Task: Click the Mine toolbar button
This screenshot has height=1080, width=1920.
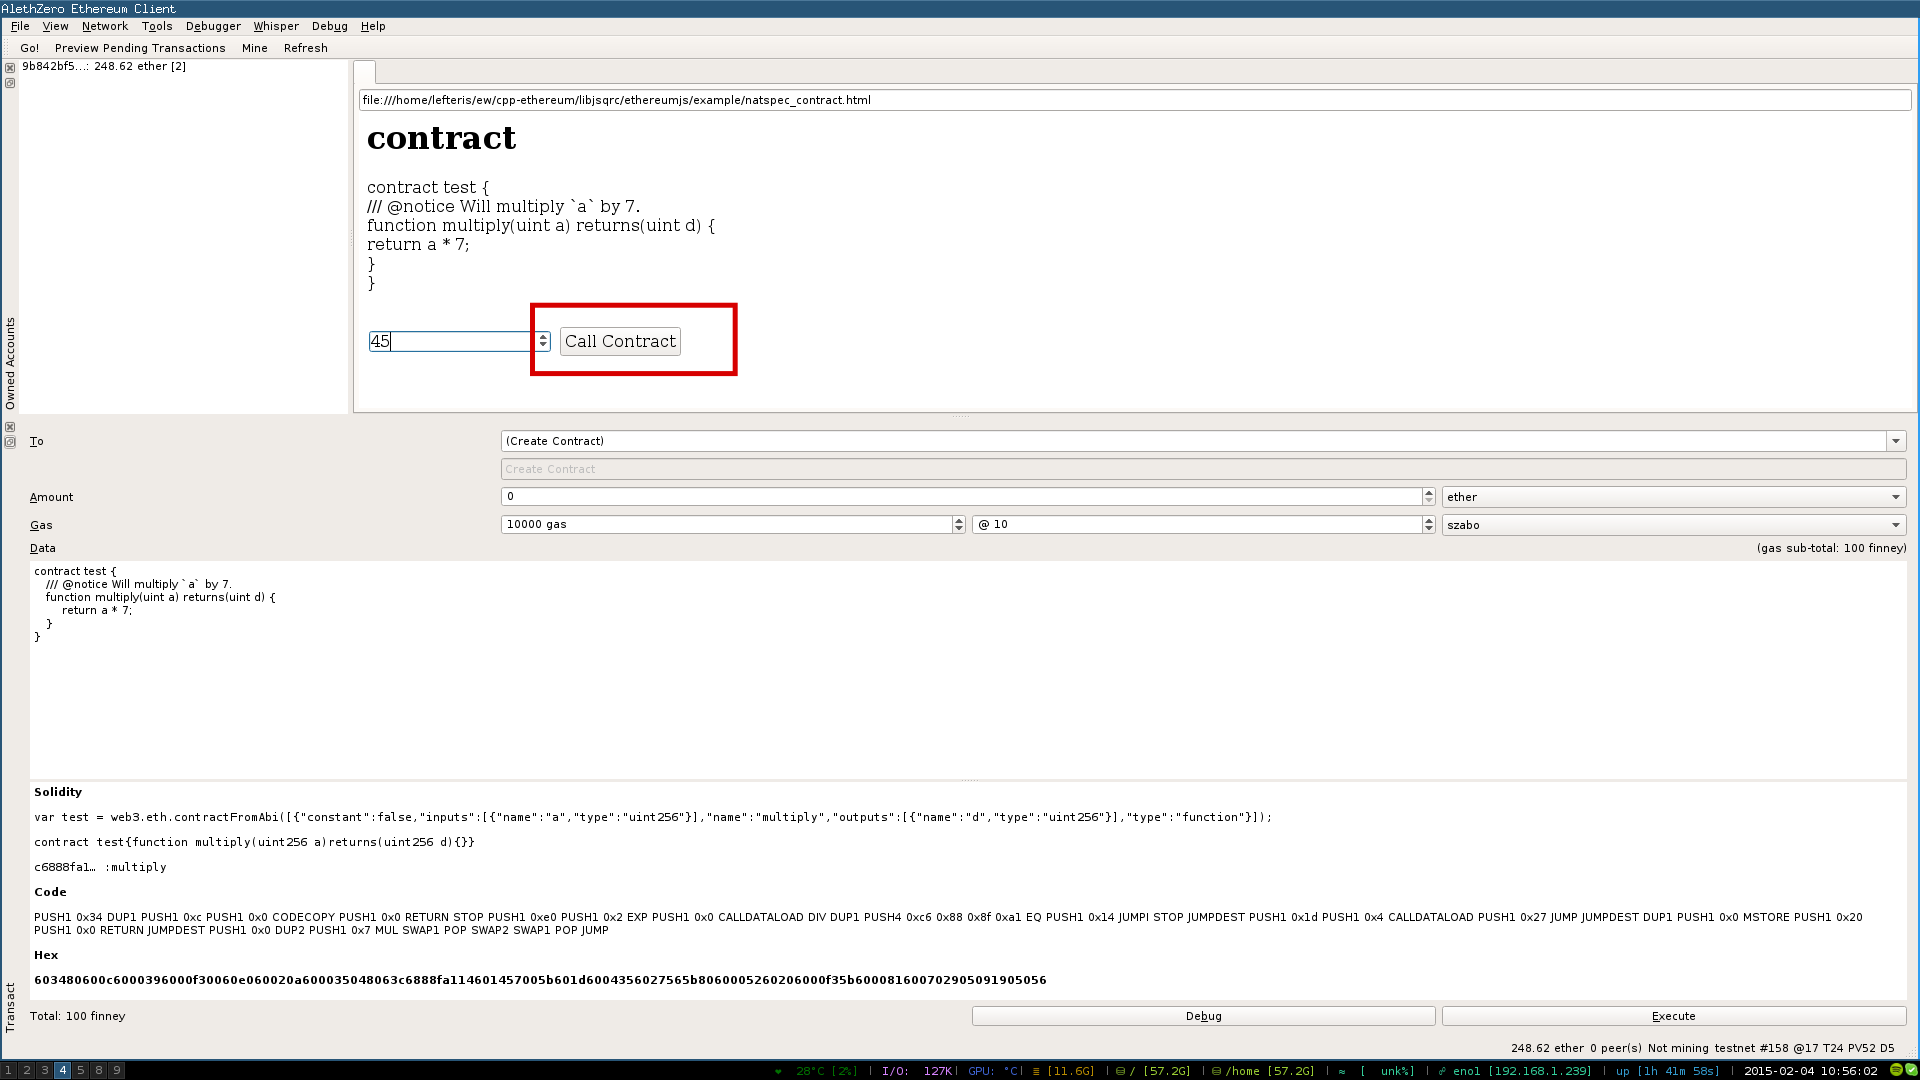Action: click(x=255, y=47)
